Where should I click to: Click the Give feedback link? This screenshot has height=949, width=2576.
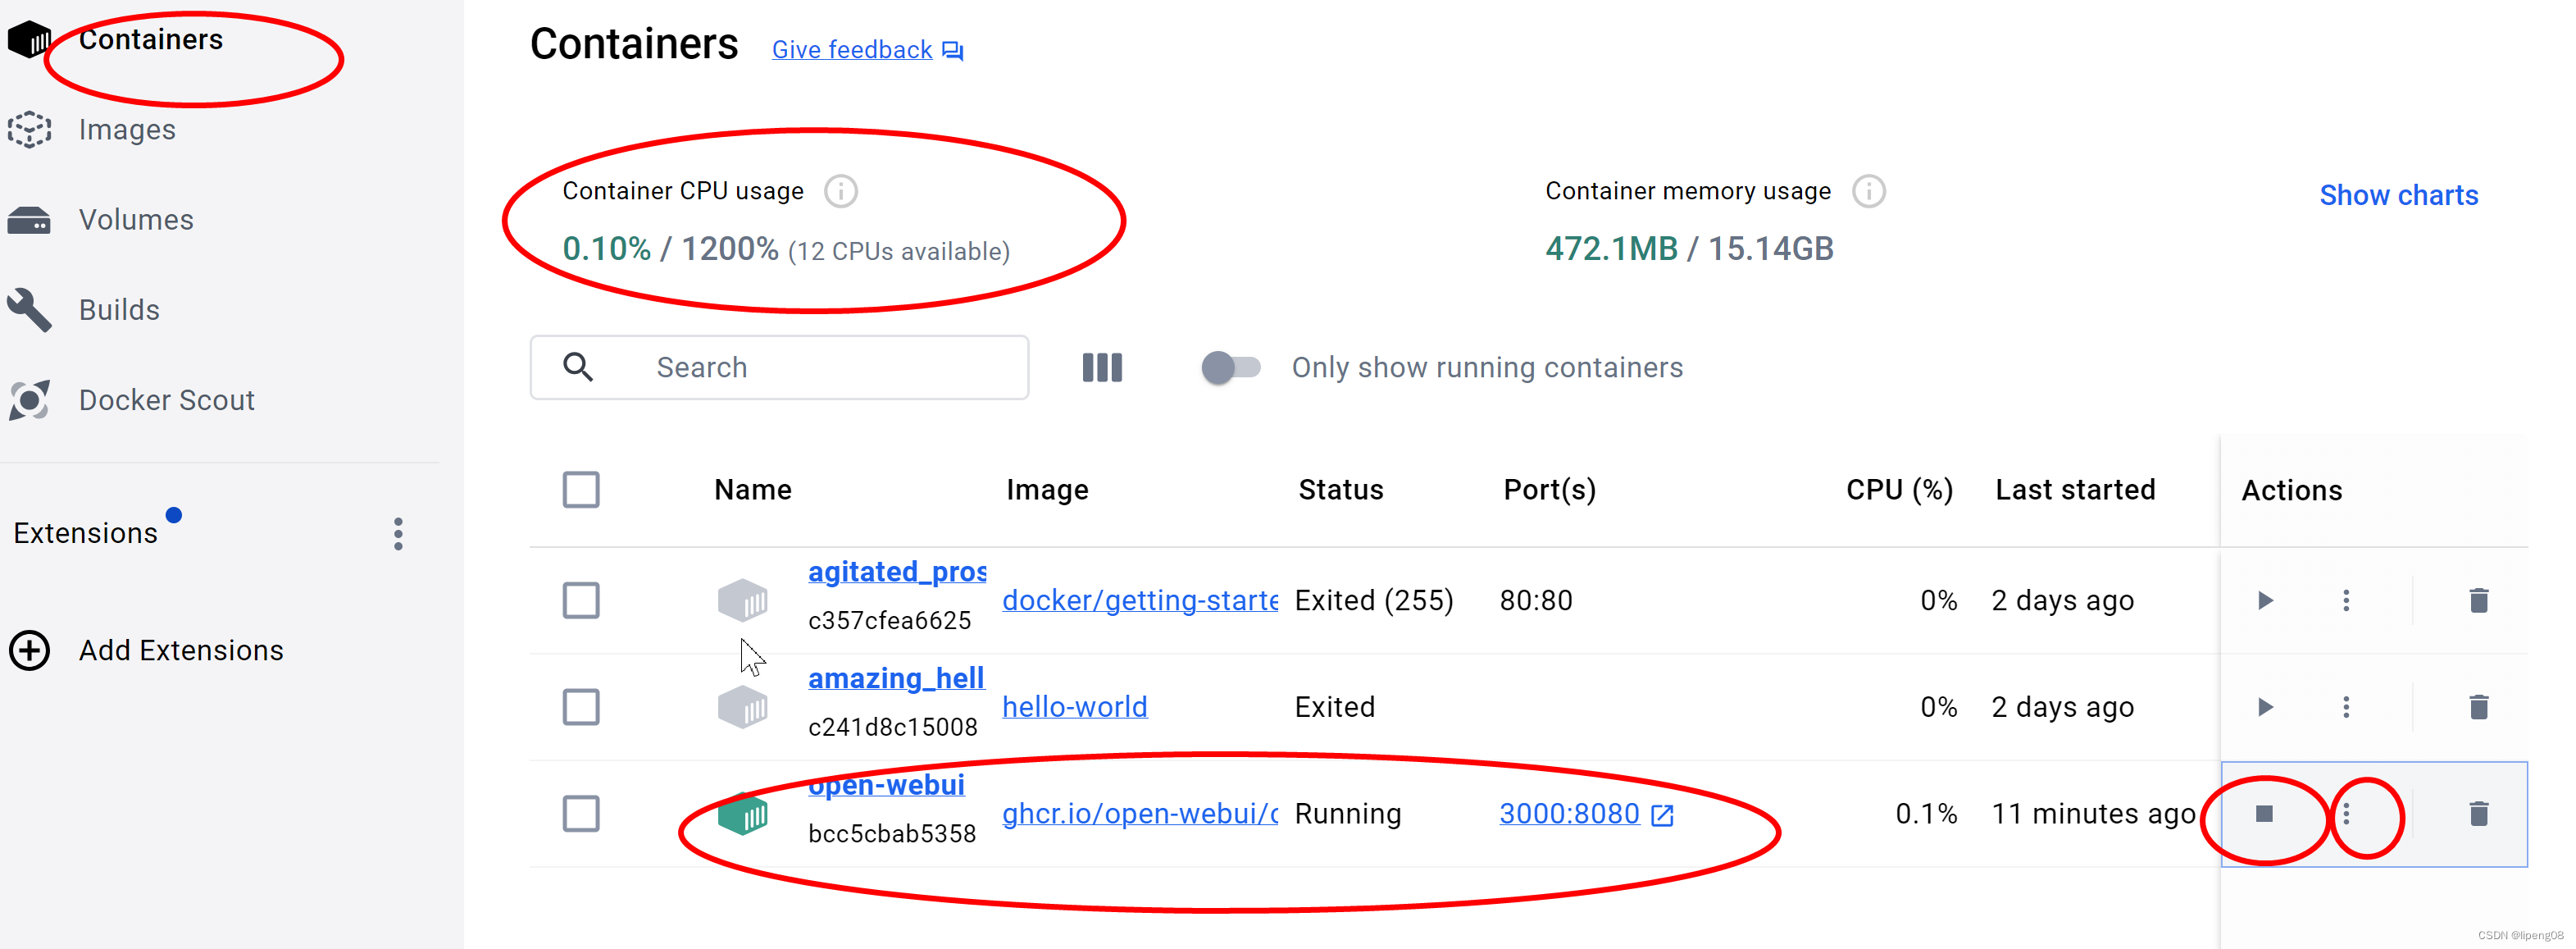[852, 50]
